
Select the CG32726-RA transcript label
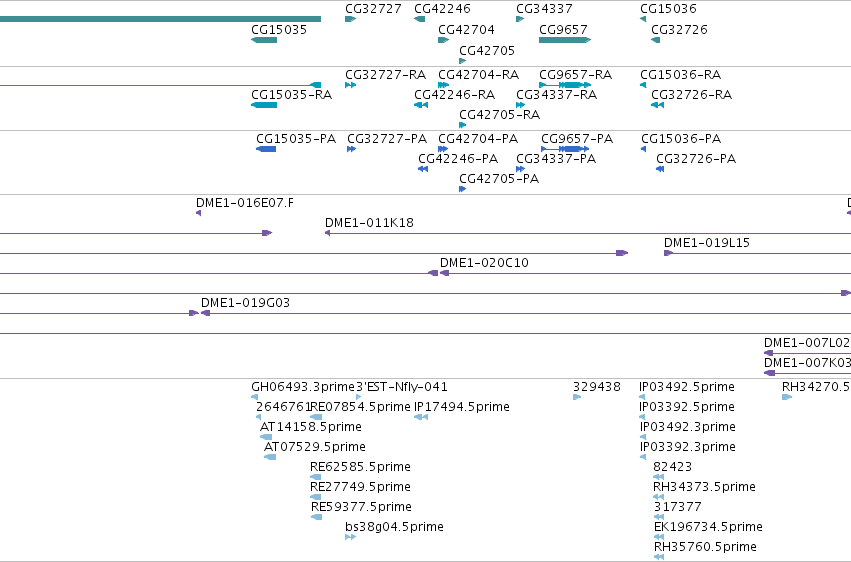tap(691, 95)
